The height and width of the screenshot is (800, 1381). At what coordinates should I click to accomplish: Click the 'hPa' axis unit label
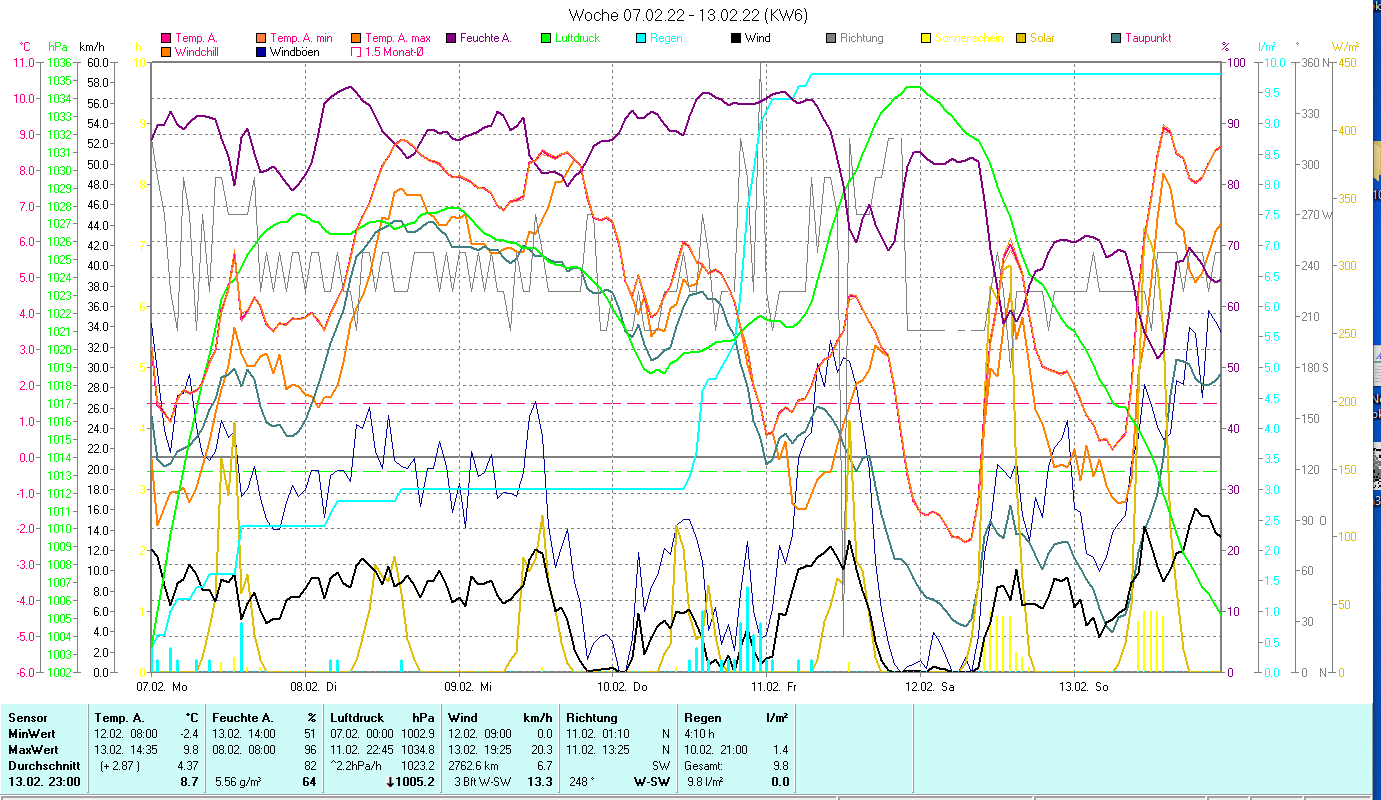click(58, 47)
